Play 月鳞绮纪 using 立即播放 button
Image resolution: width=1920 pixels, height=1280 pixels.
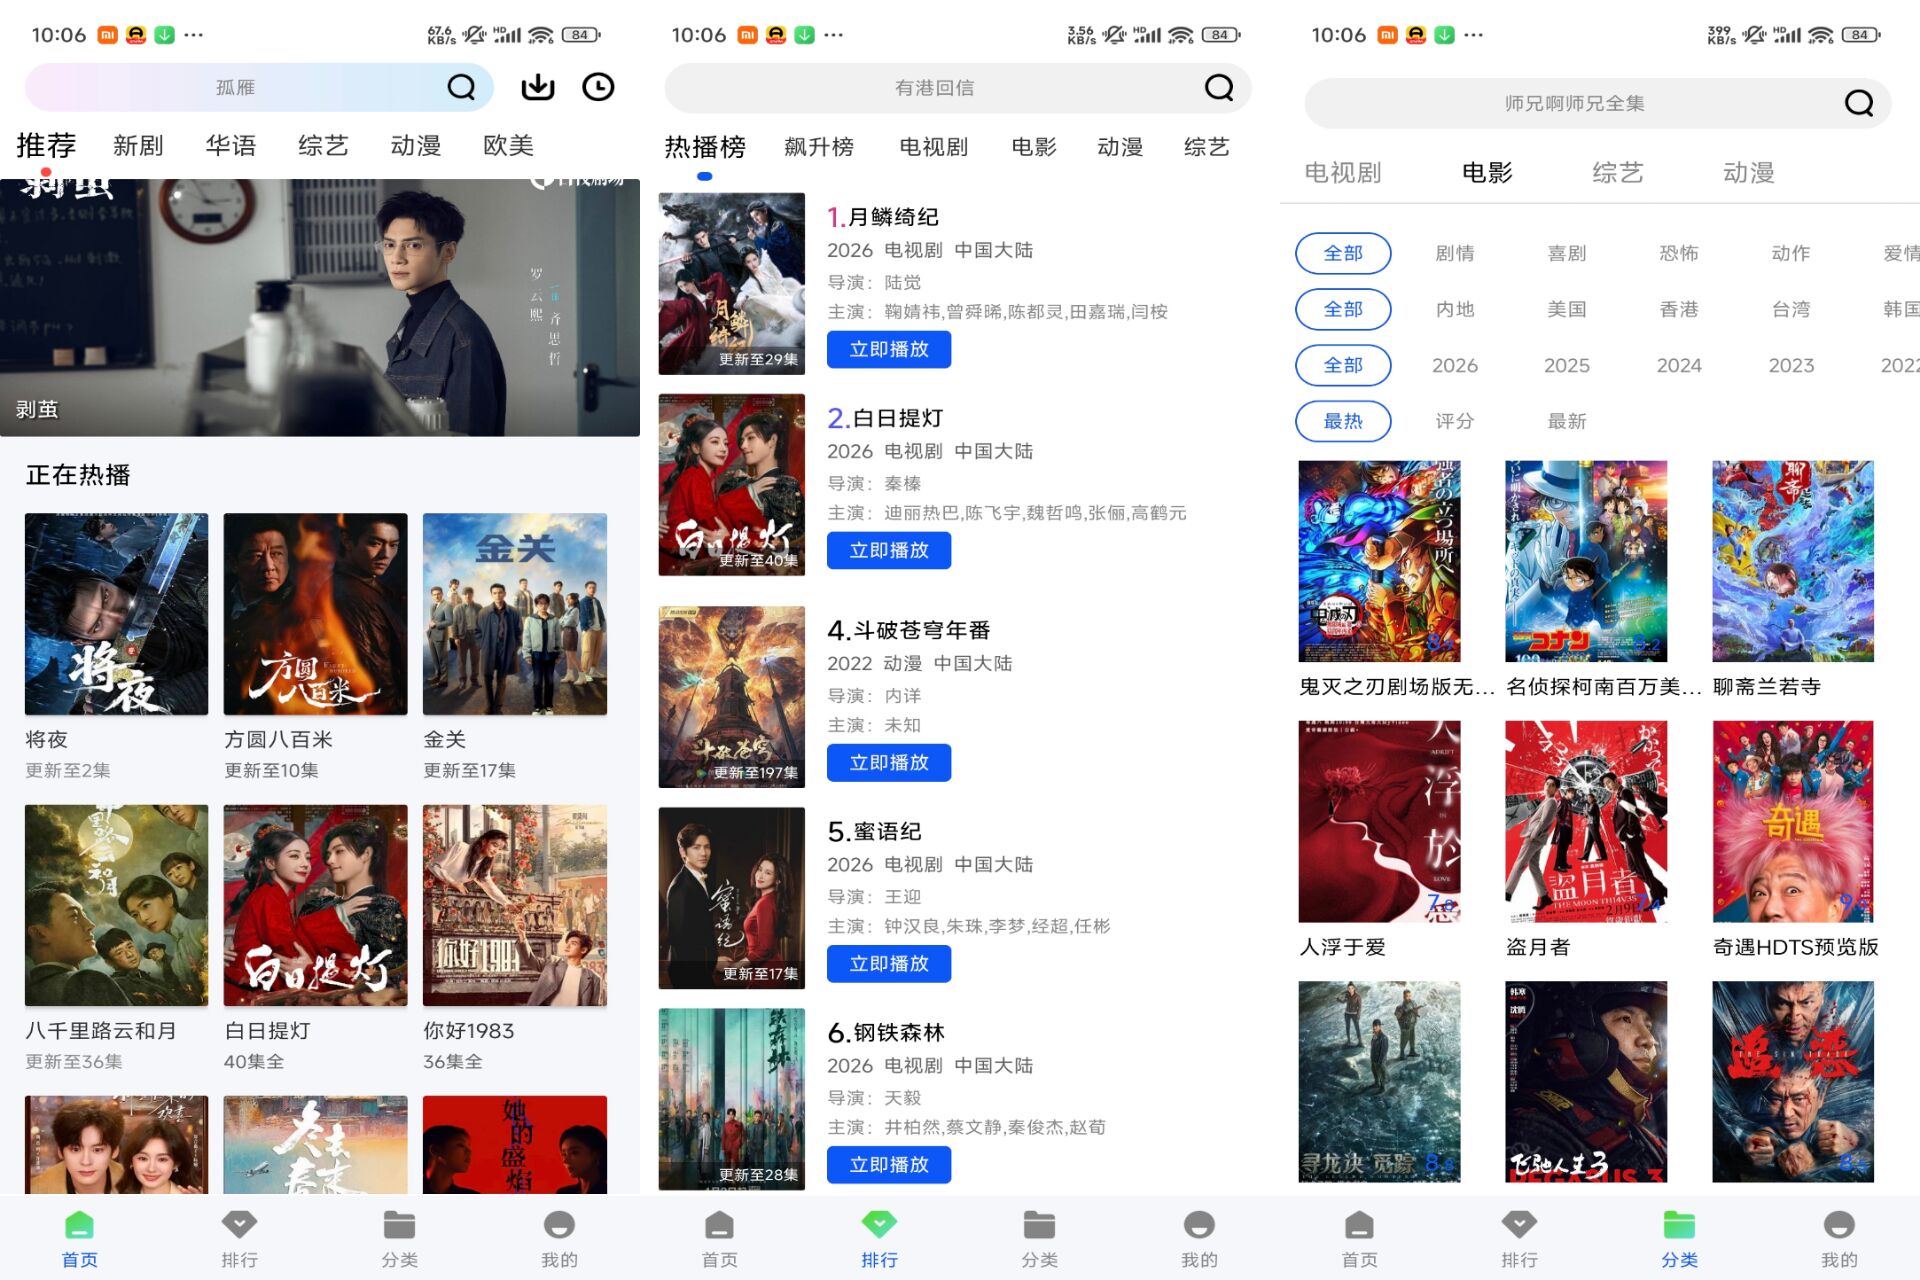pyautogui.click(x=888, y=349)
